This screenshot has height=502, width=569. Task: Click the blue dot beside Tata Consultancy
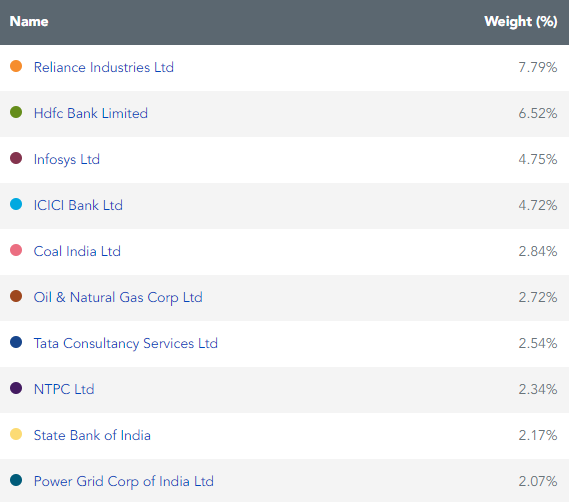click(x=16, y=342)
